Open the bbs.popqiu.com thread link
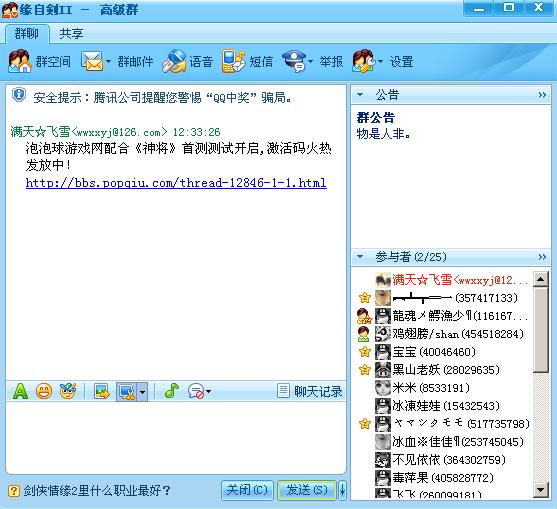The height and width of the screenshot is (509, 557). point(176,183)
